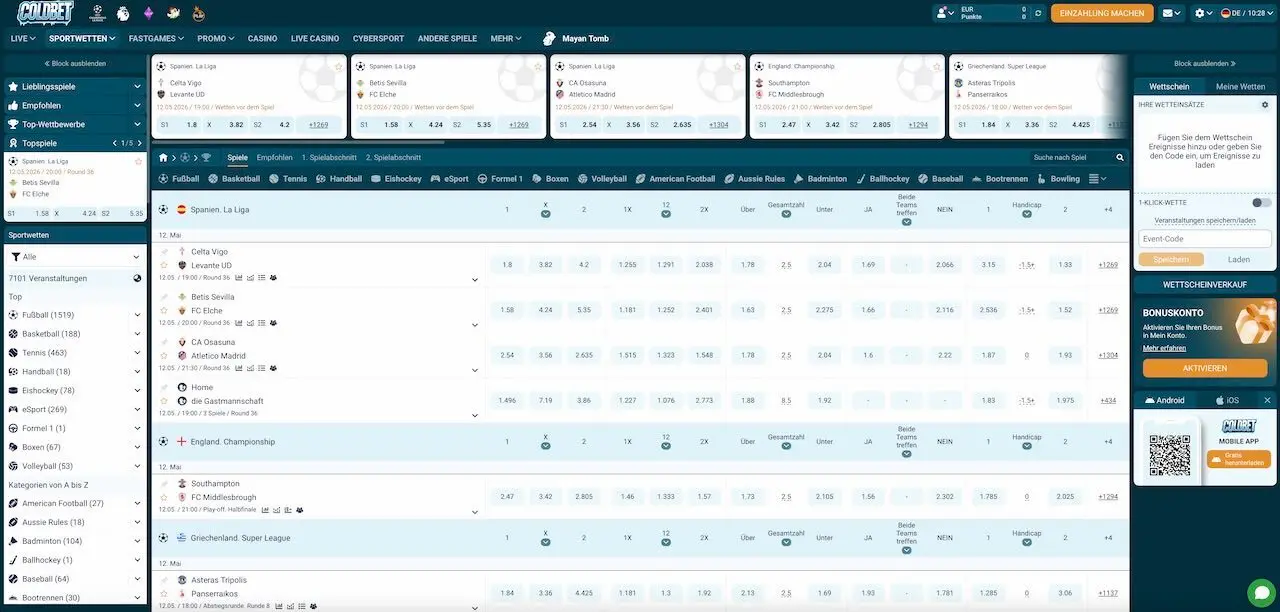Select American Football in sports filter bar
This screenshot has height=612, width=1280.
click(x=675, y=179)
